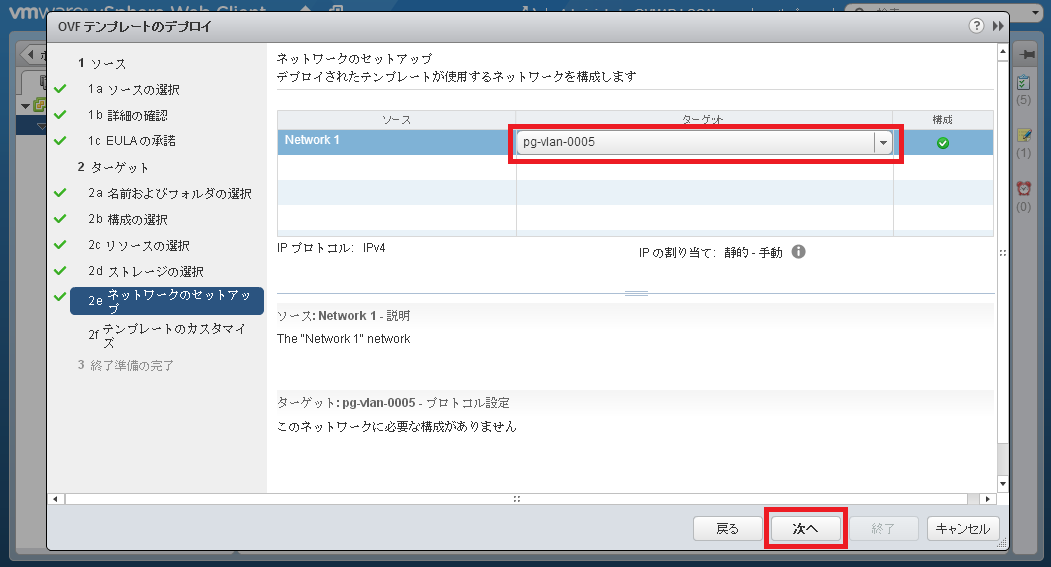Click the 戻る back button

click(x=727, y=529)
